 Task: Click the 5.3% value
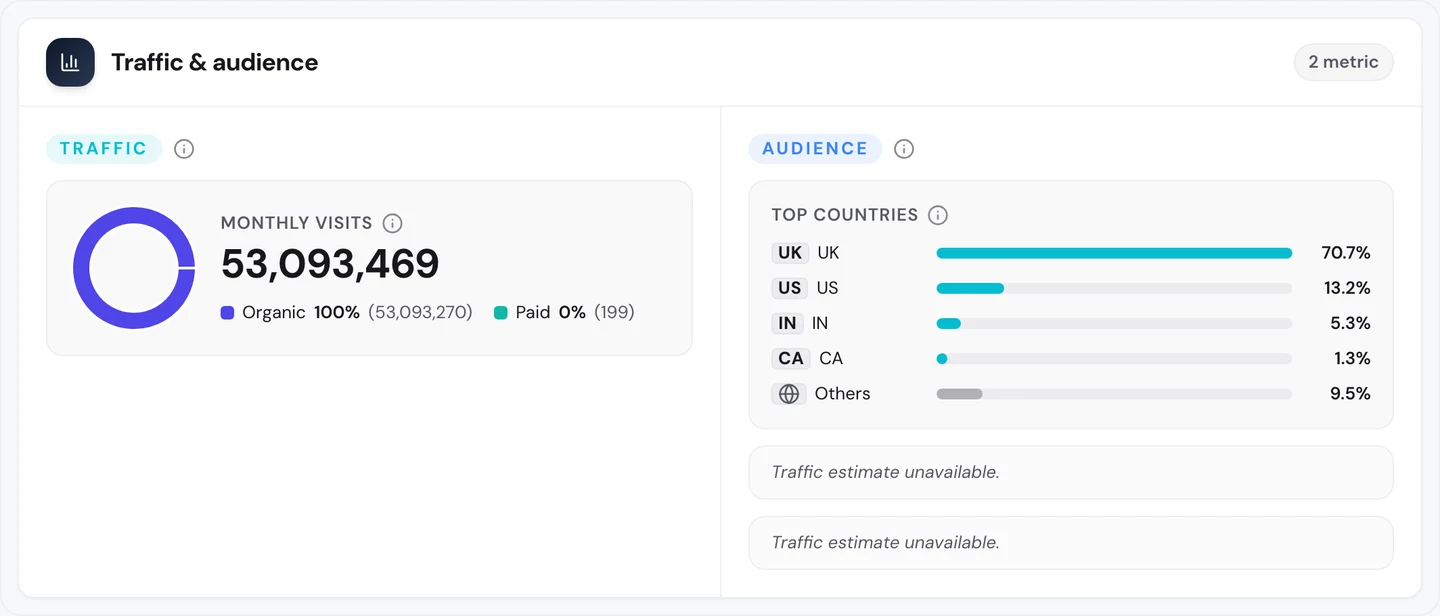[x=1351, y=323]
